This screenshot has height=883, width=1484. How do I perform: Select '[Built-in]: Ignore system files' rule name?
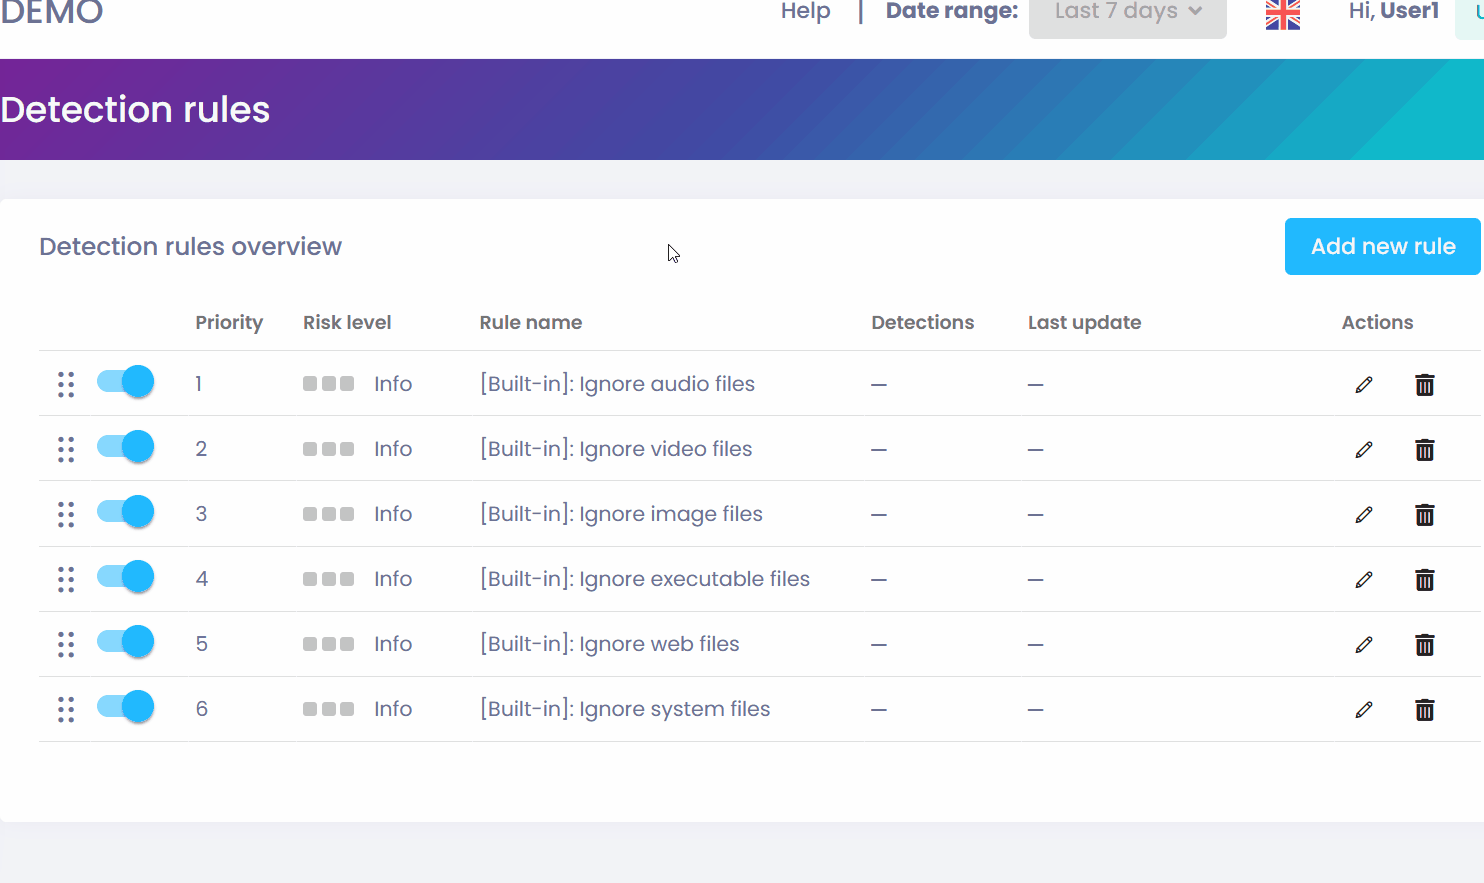625,709
